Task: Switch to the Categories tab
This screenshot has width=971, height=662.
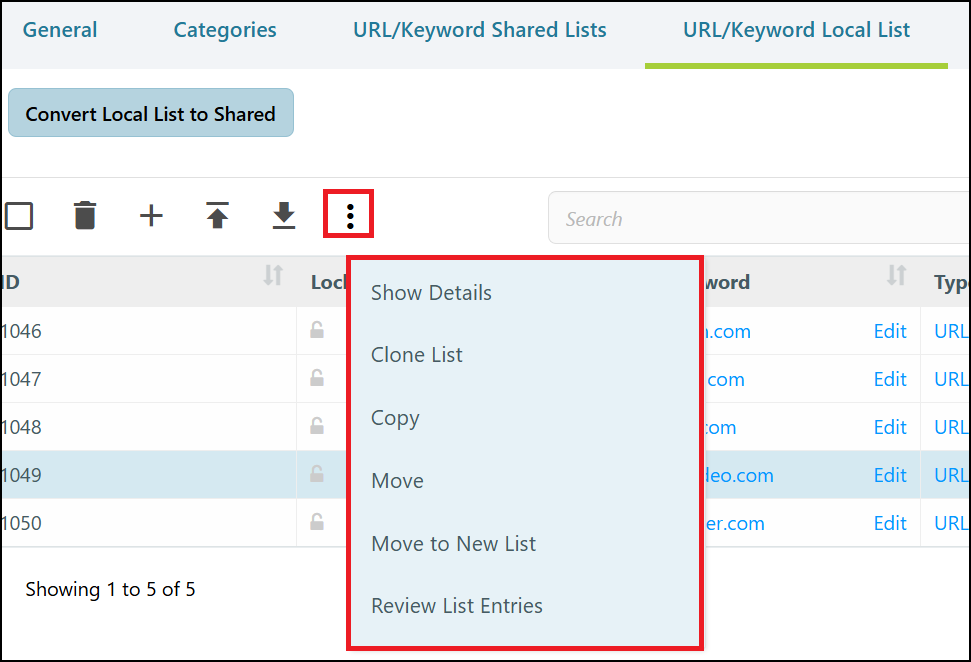Action: point(225,30)
